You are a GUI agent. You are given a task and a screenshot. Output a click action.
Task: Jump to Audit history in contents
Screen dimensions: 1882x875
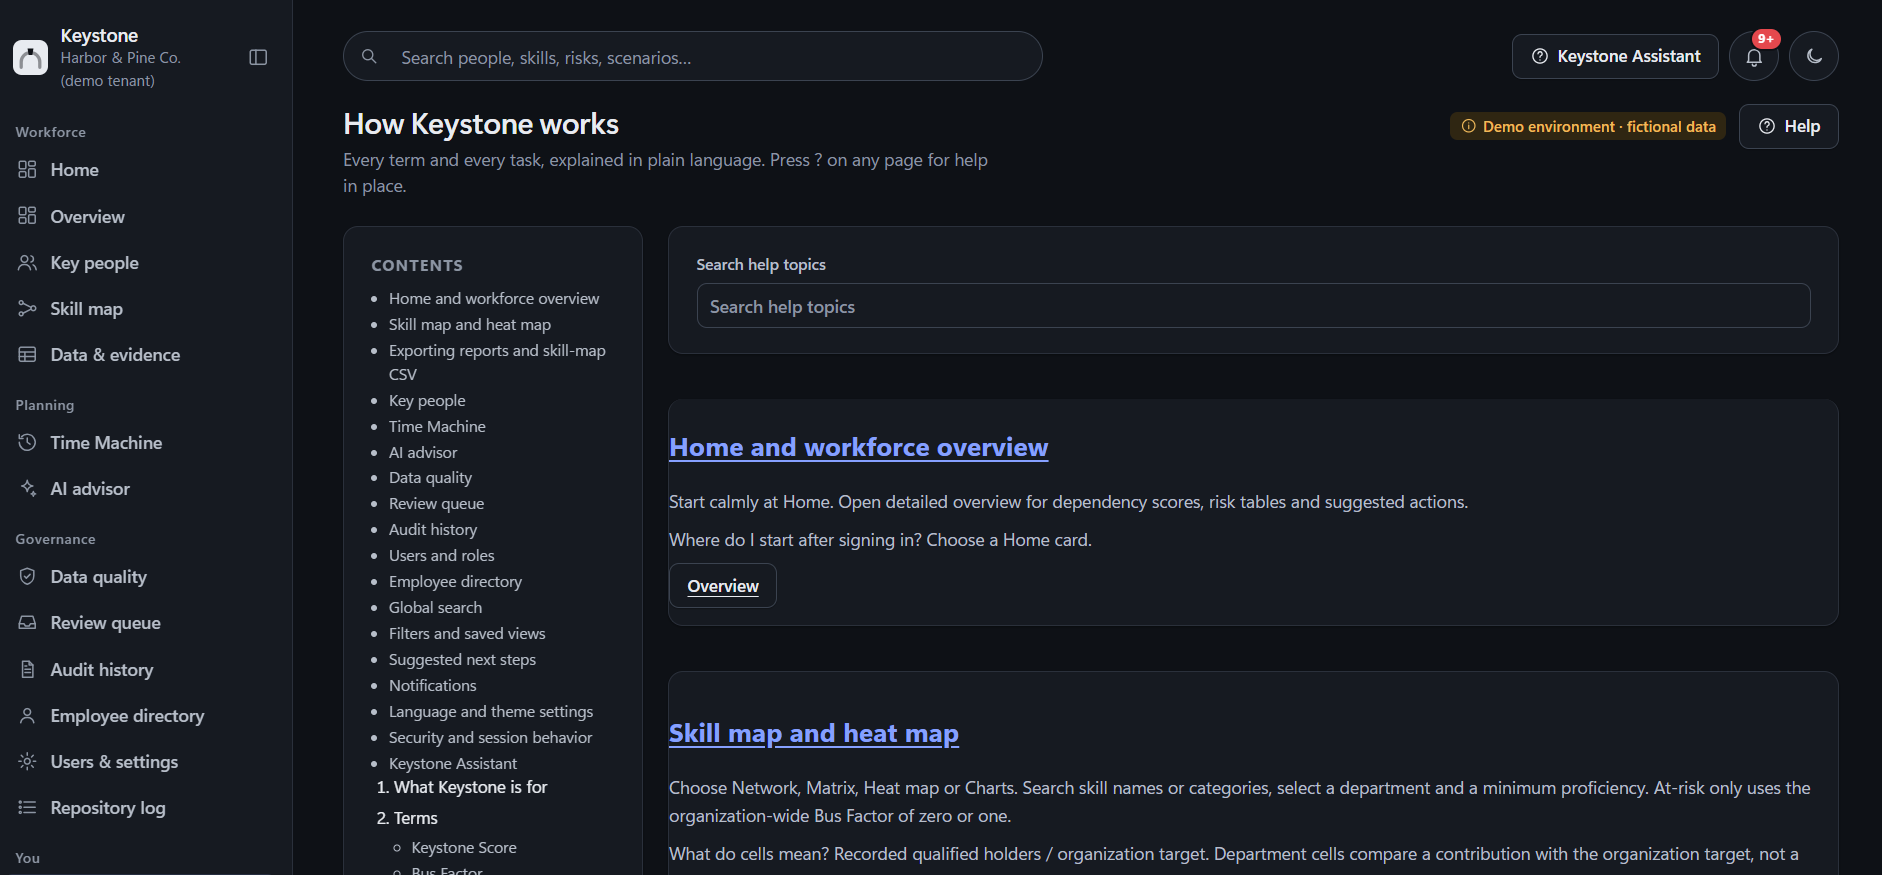(433, 530)
